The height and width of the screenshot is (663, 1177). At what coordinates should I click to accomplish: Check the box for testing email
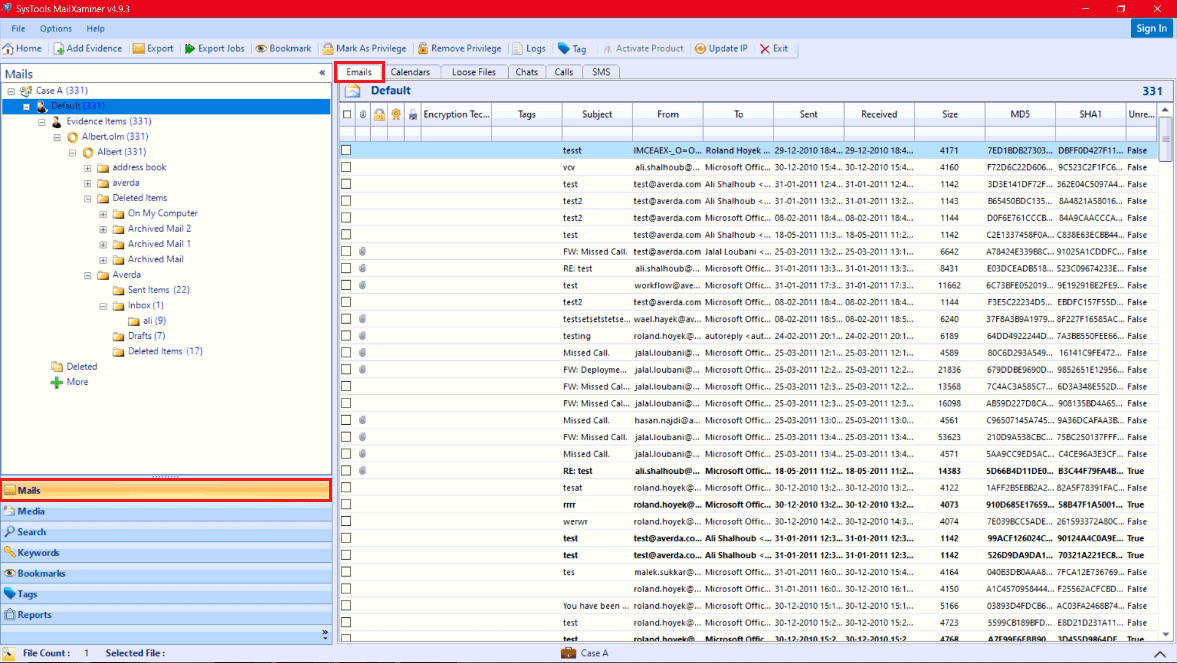tap(346, 336)
